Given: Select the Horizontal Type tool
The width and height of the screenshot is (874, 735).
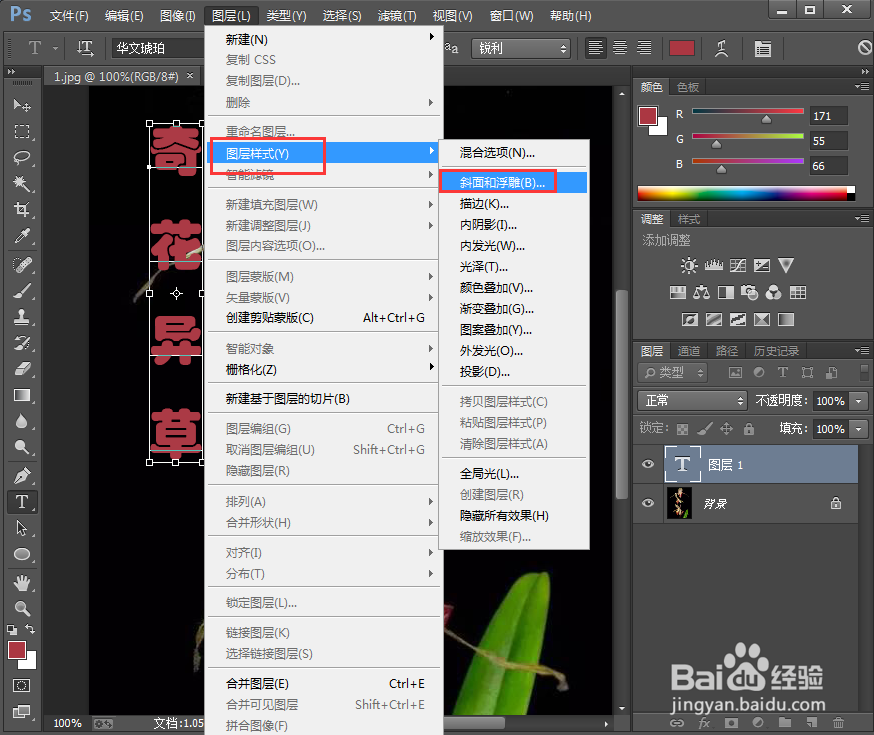Looking at the screenshot, I should click(x=22, y=502).
